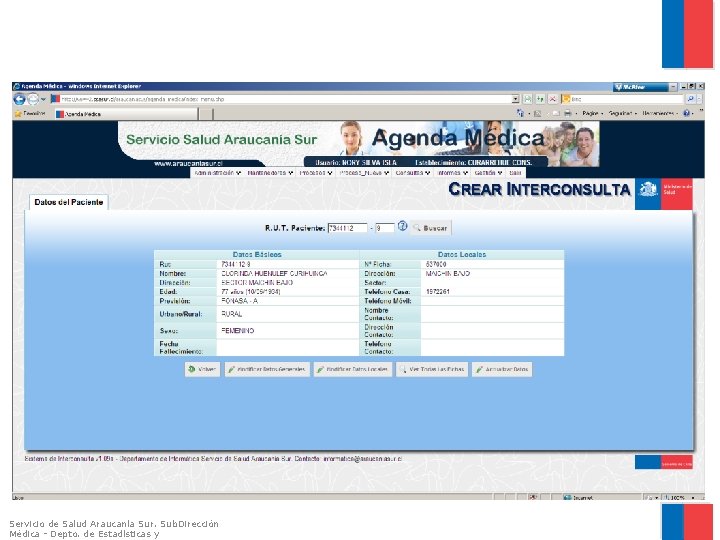This screenshot has height=540, width=720.
Task: Open the Informes menu
Action: coord(452,173)
